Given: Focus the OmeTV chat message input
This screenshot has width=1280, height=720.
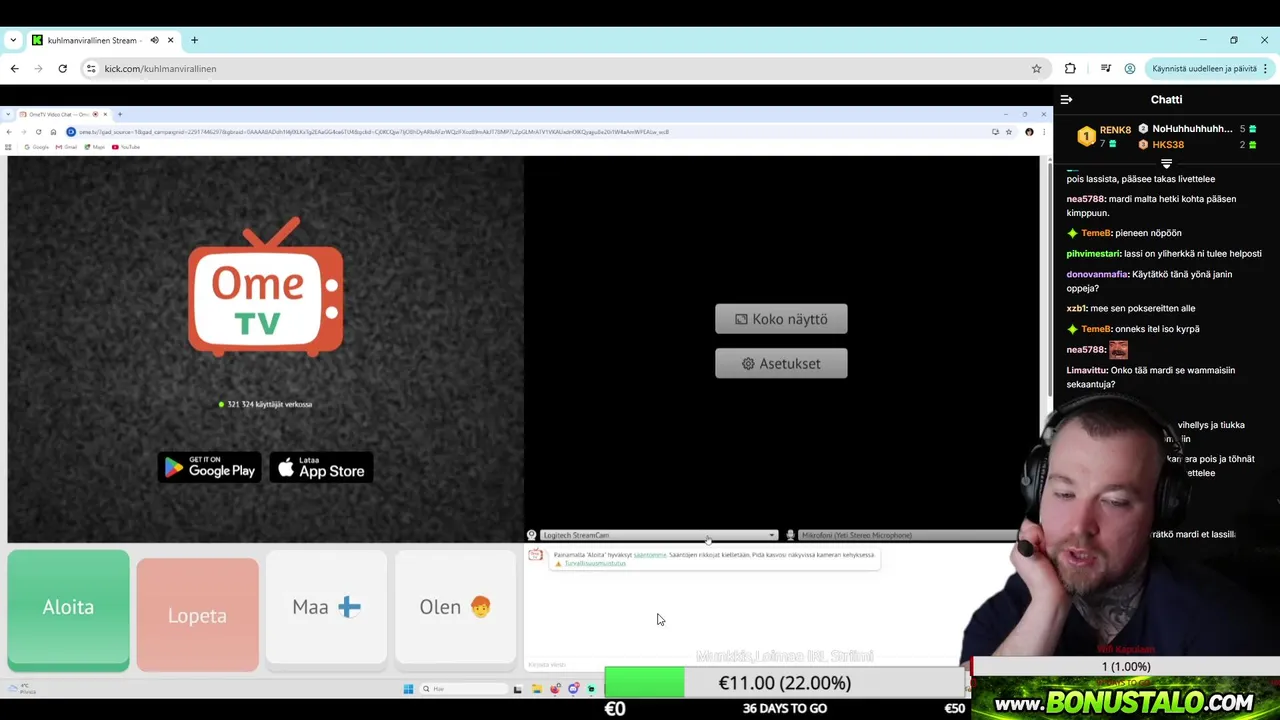Looking at the screenshot, I should click(x=740, y=664).
